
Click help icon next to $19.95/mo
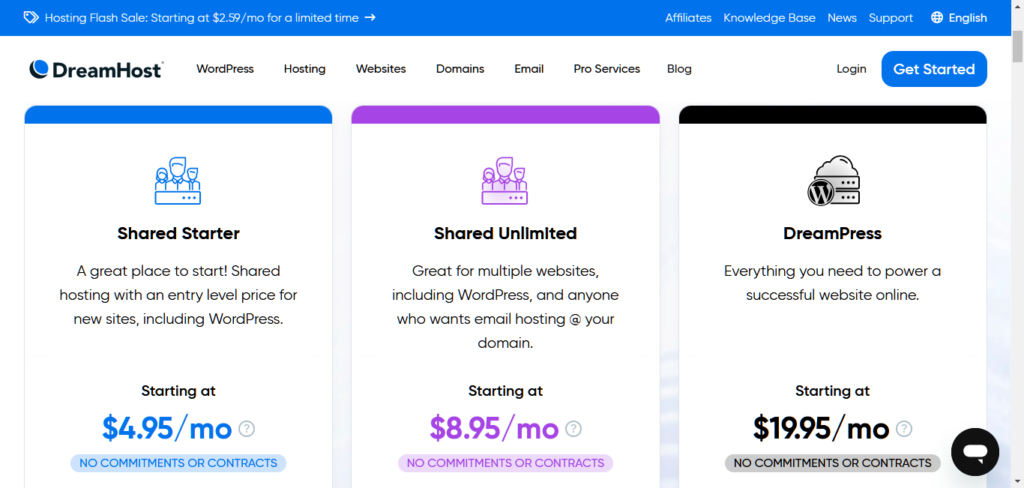tap(904, 429)
